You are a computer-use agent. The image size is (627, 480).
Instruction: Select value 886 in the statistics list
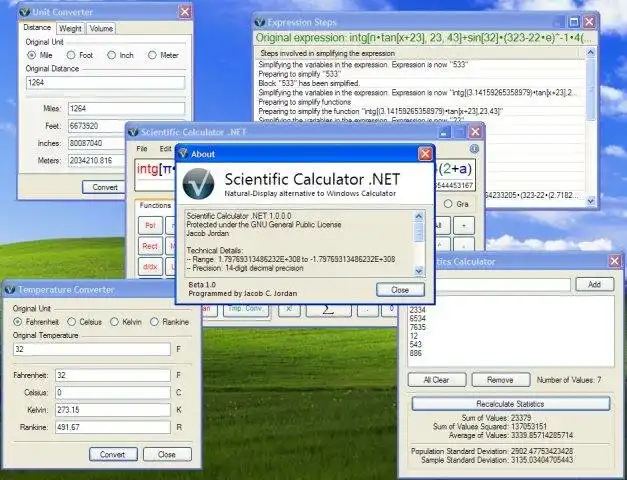point(415,353)
